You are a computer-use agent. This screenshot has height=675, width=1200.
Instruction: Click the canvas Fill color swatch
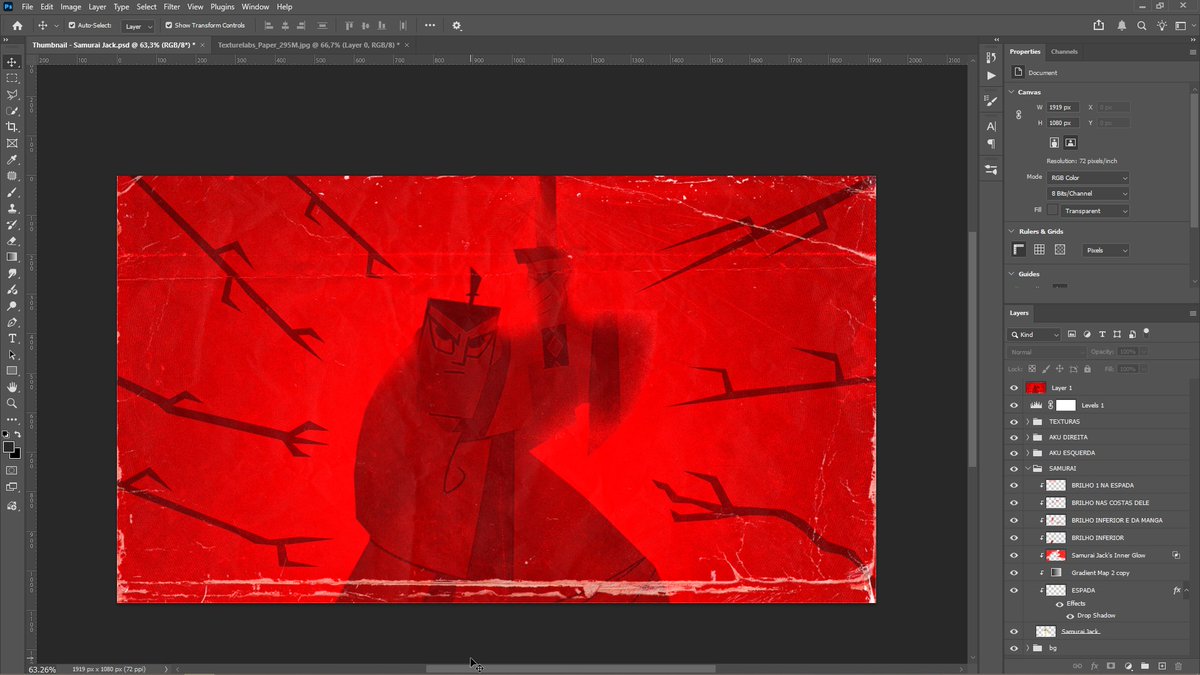point(1052,211)
